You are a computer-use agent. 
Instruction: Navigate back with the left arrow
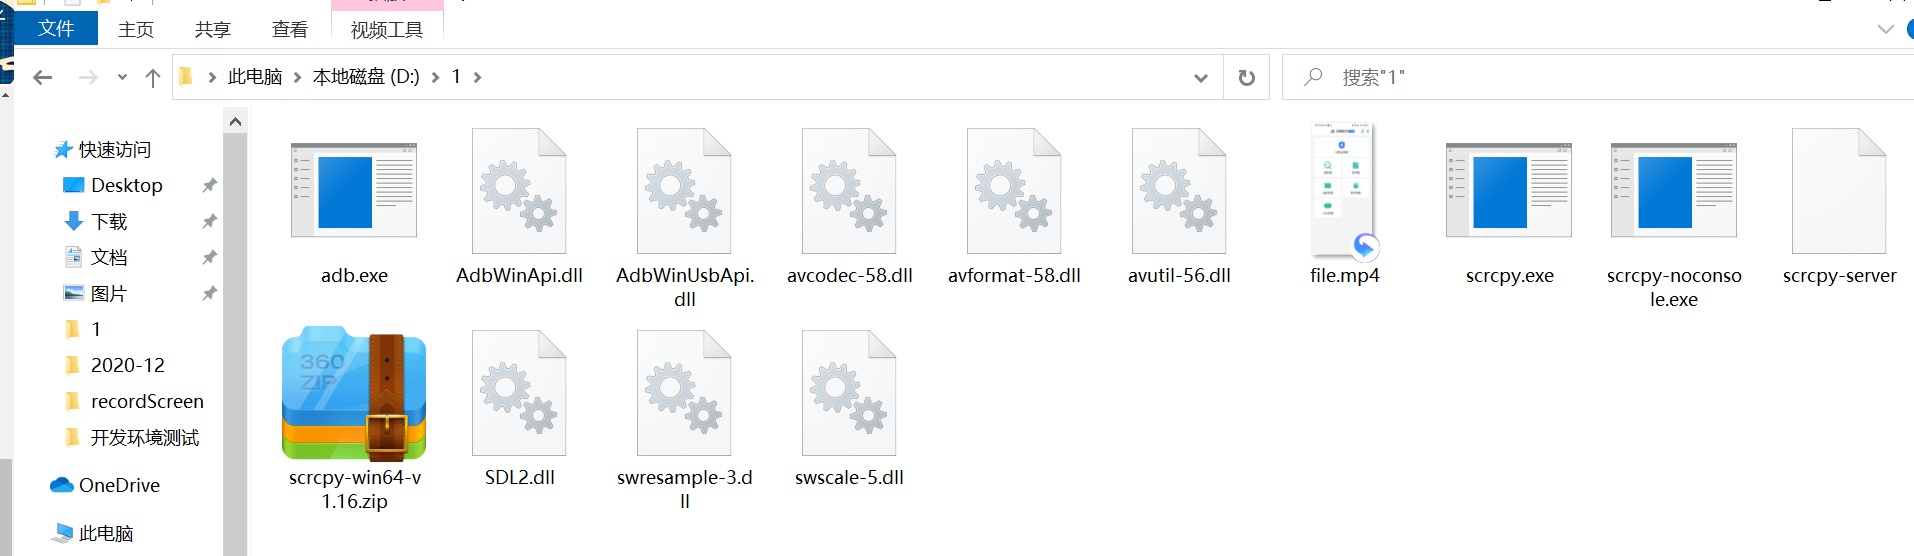(x=42, y=77)
